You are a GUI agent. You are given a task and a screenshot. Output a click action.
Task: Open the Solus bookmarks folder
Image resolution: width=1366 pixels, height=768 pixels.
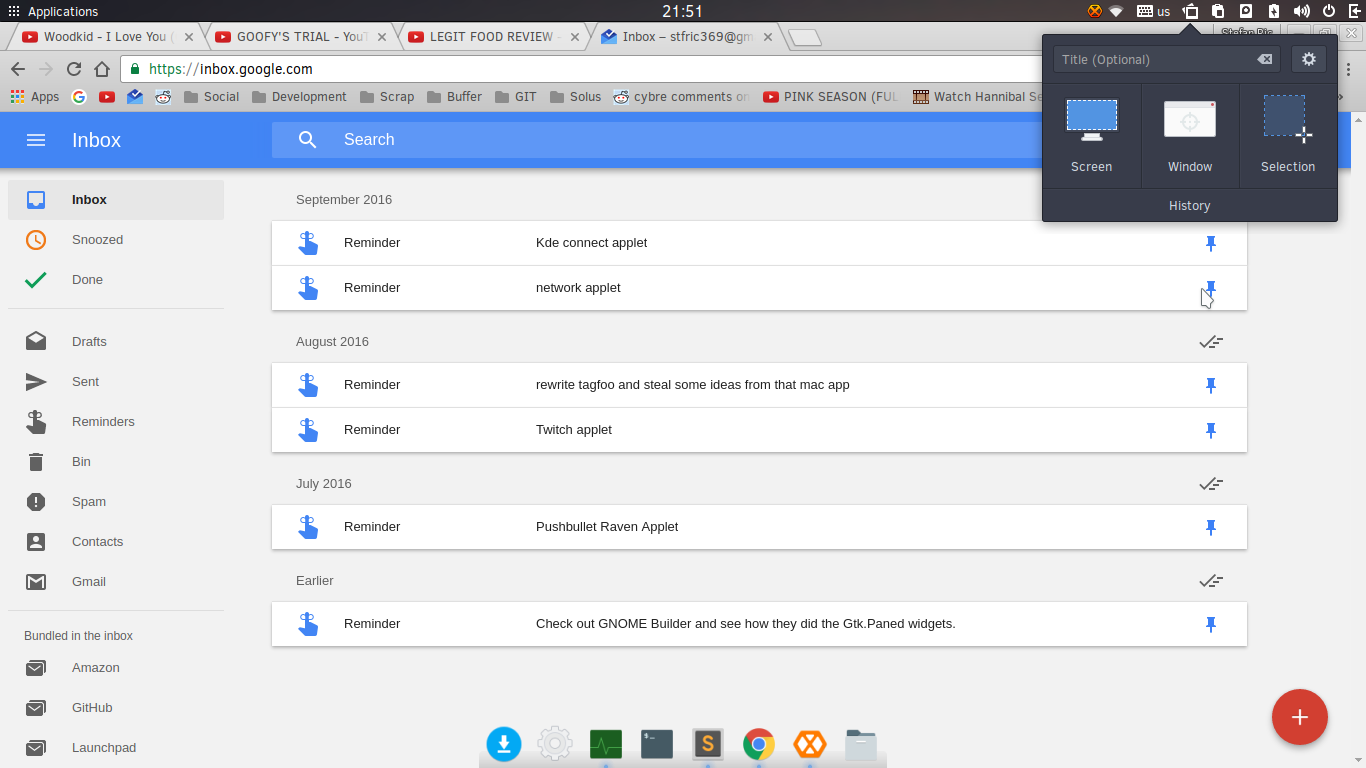[x=576, y=97]
